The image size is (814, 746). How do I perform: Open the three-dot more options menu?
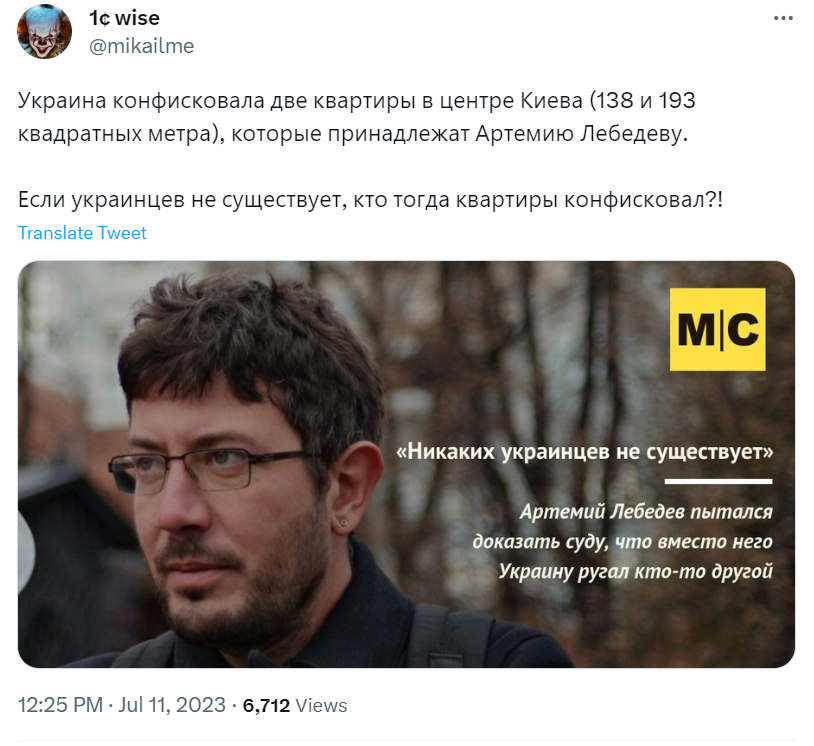point(783,18)
